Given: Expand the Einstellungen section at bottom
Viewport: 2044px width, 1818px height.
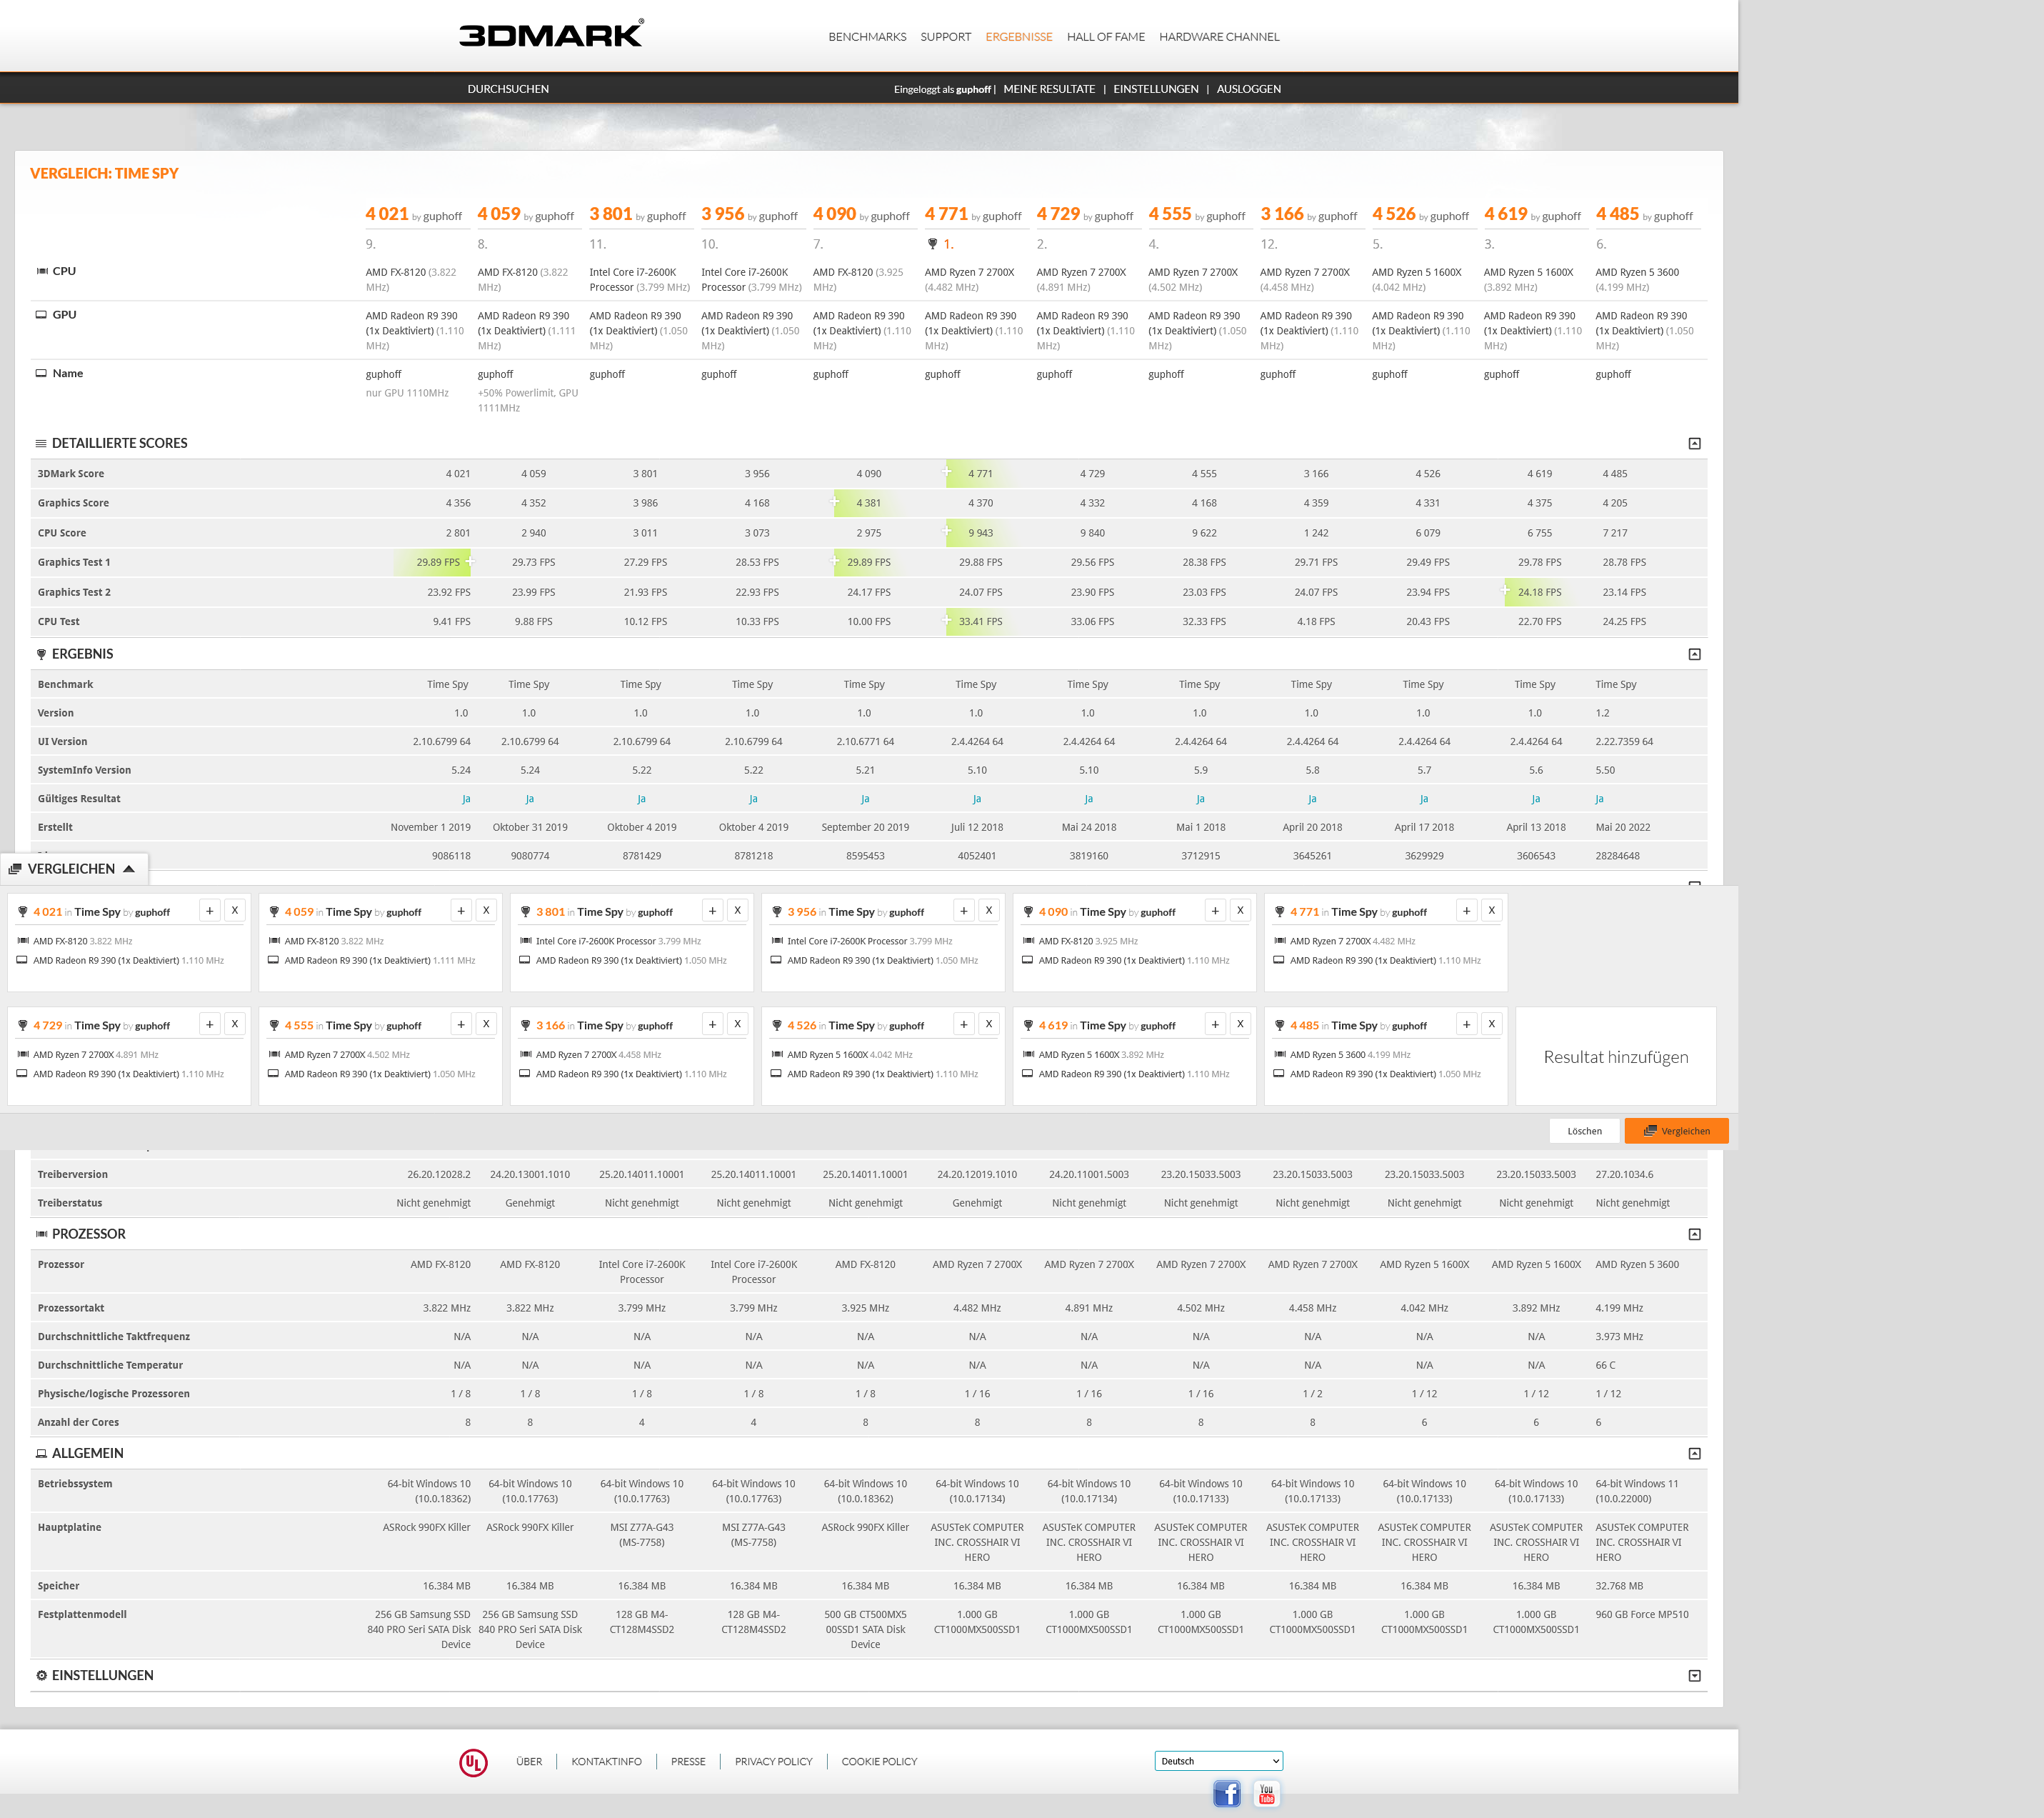Looking at the screenshot, I should tap(1695, 1676).
